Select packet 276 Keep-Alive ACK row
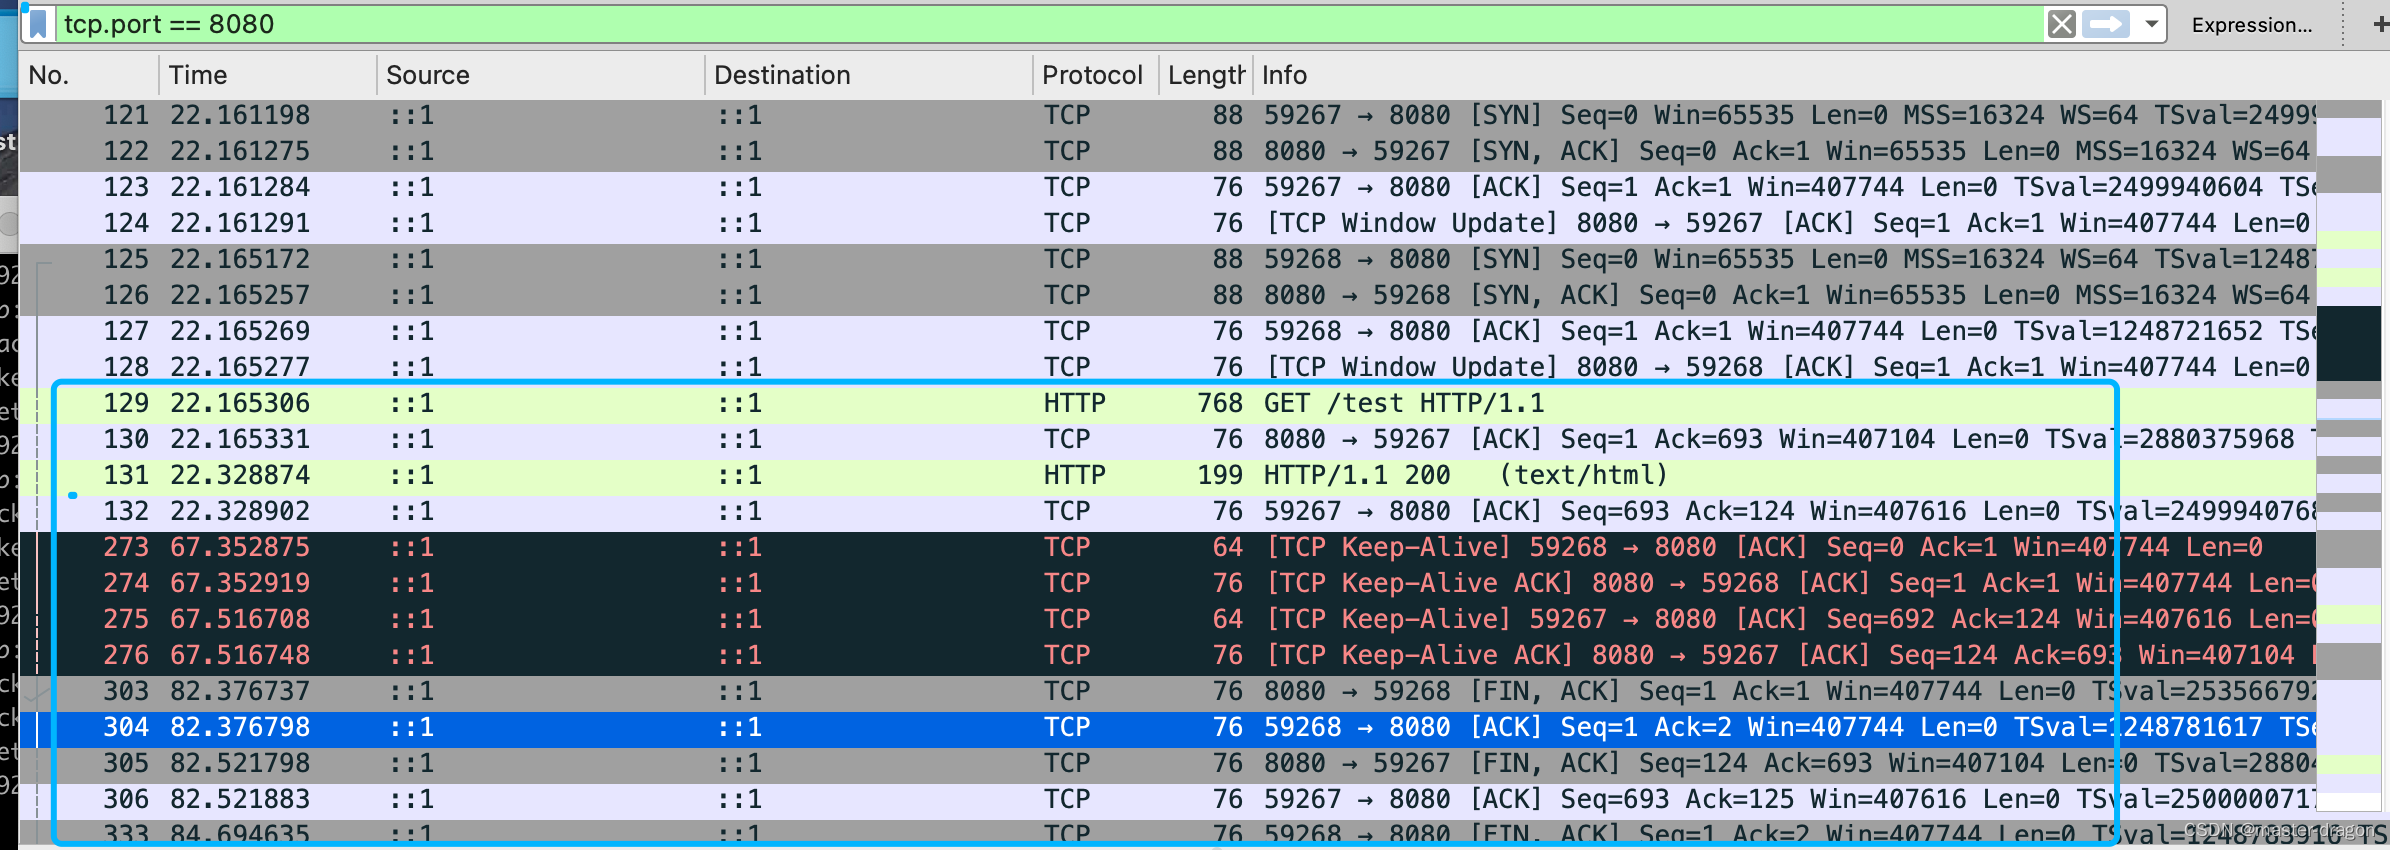The width and height of the screenshot is (2390, 850). 1168,656
